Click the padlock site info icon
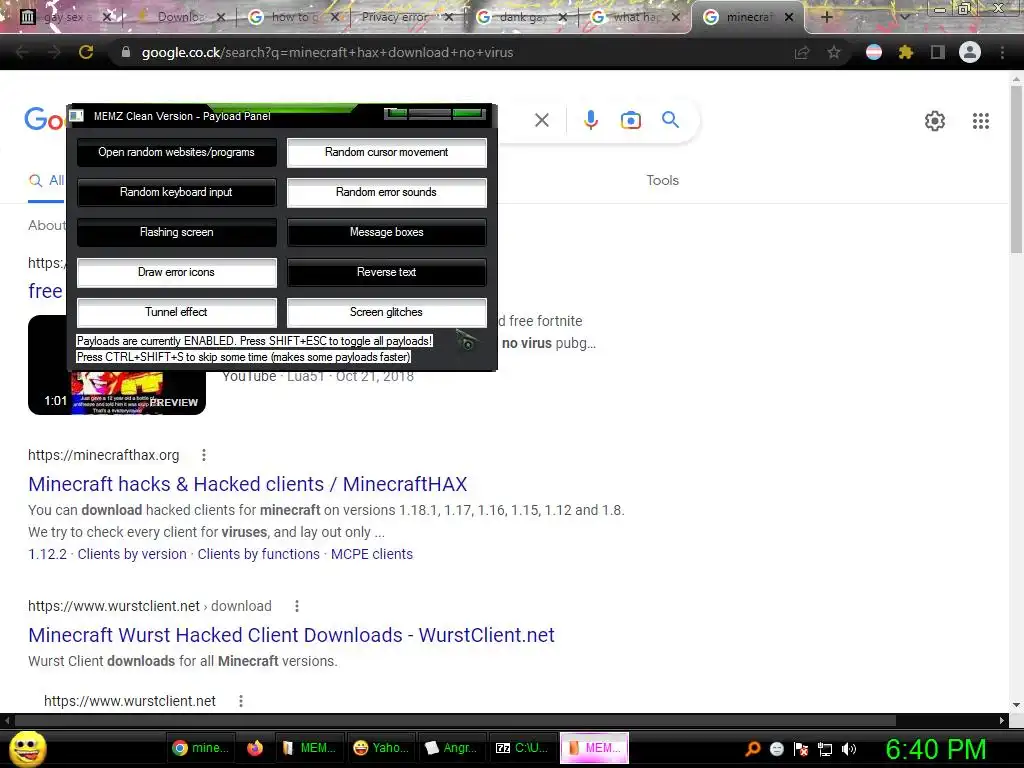 (126, 52)
